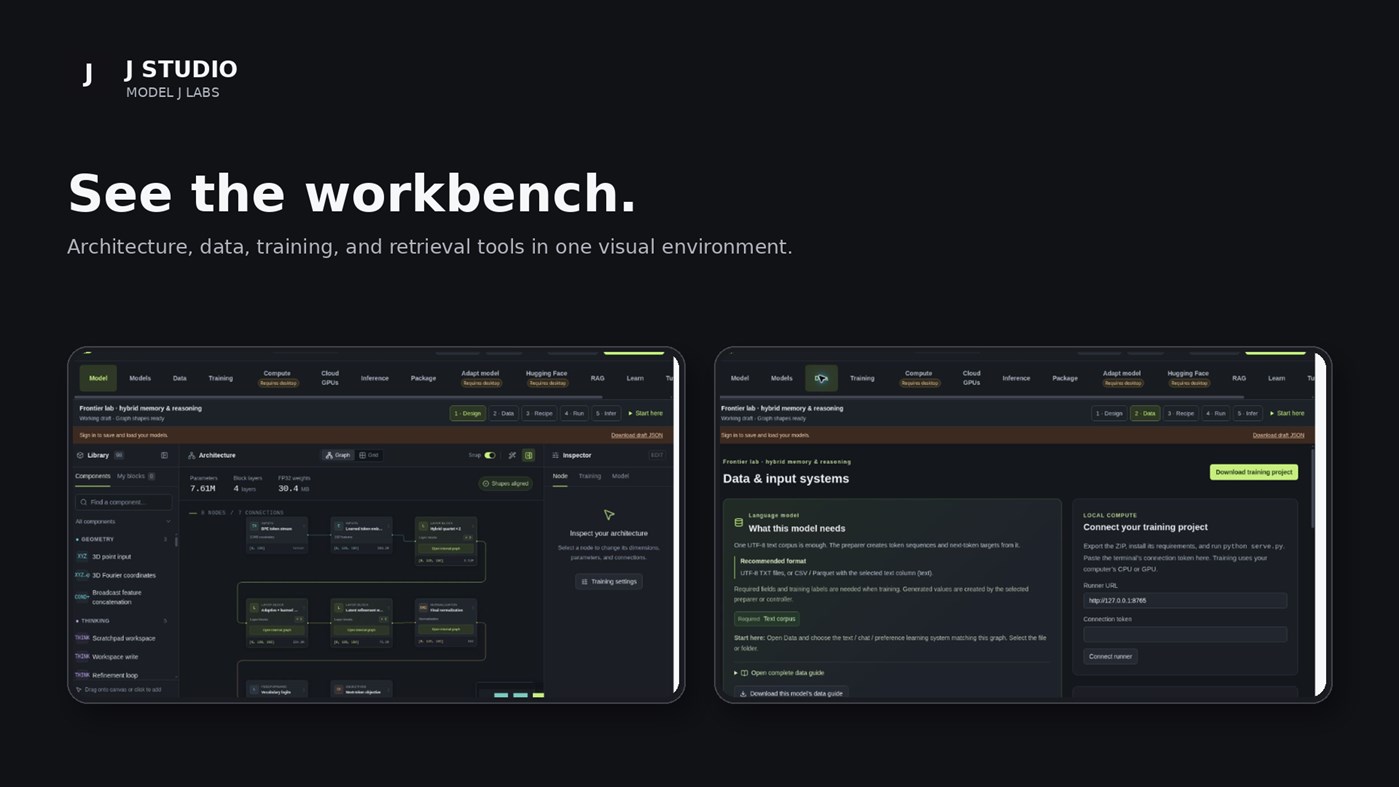Open the Training tab in the Inspector panel

[x=590, y=476]
